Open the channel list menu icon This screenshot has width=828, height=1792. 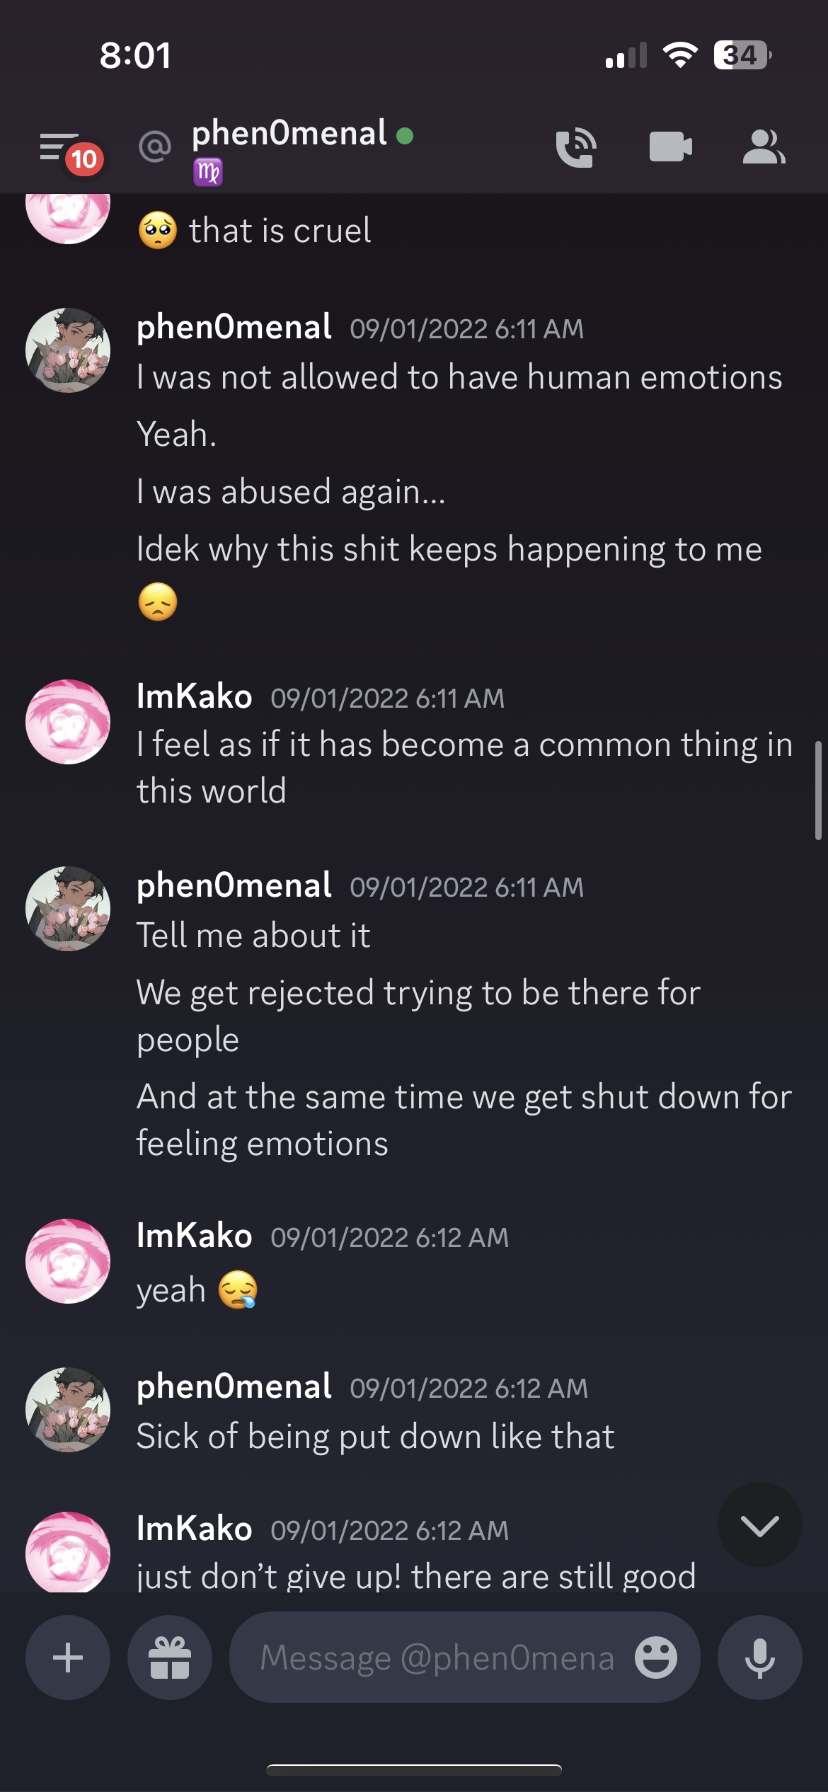(58, 147)
